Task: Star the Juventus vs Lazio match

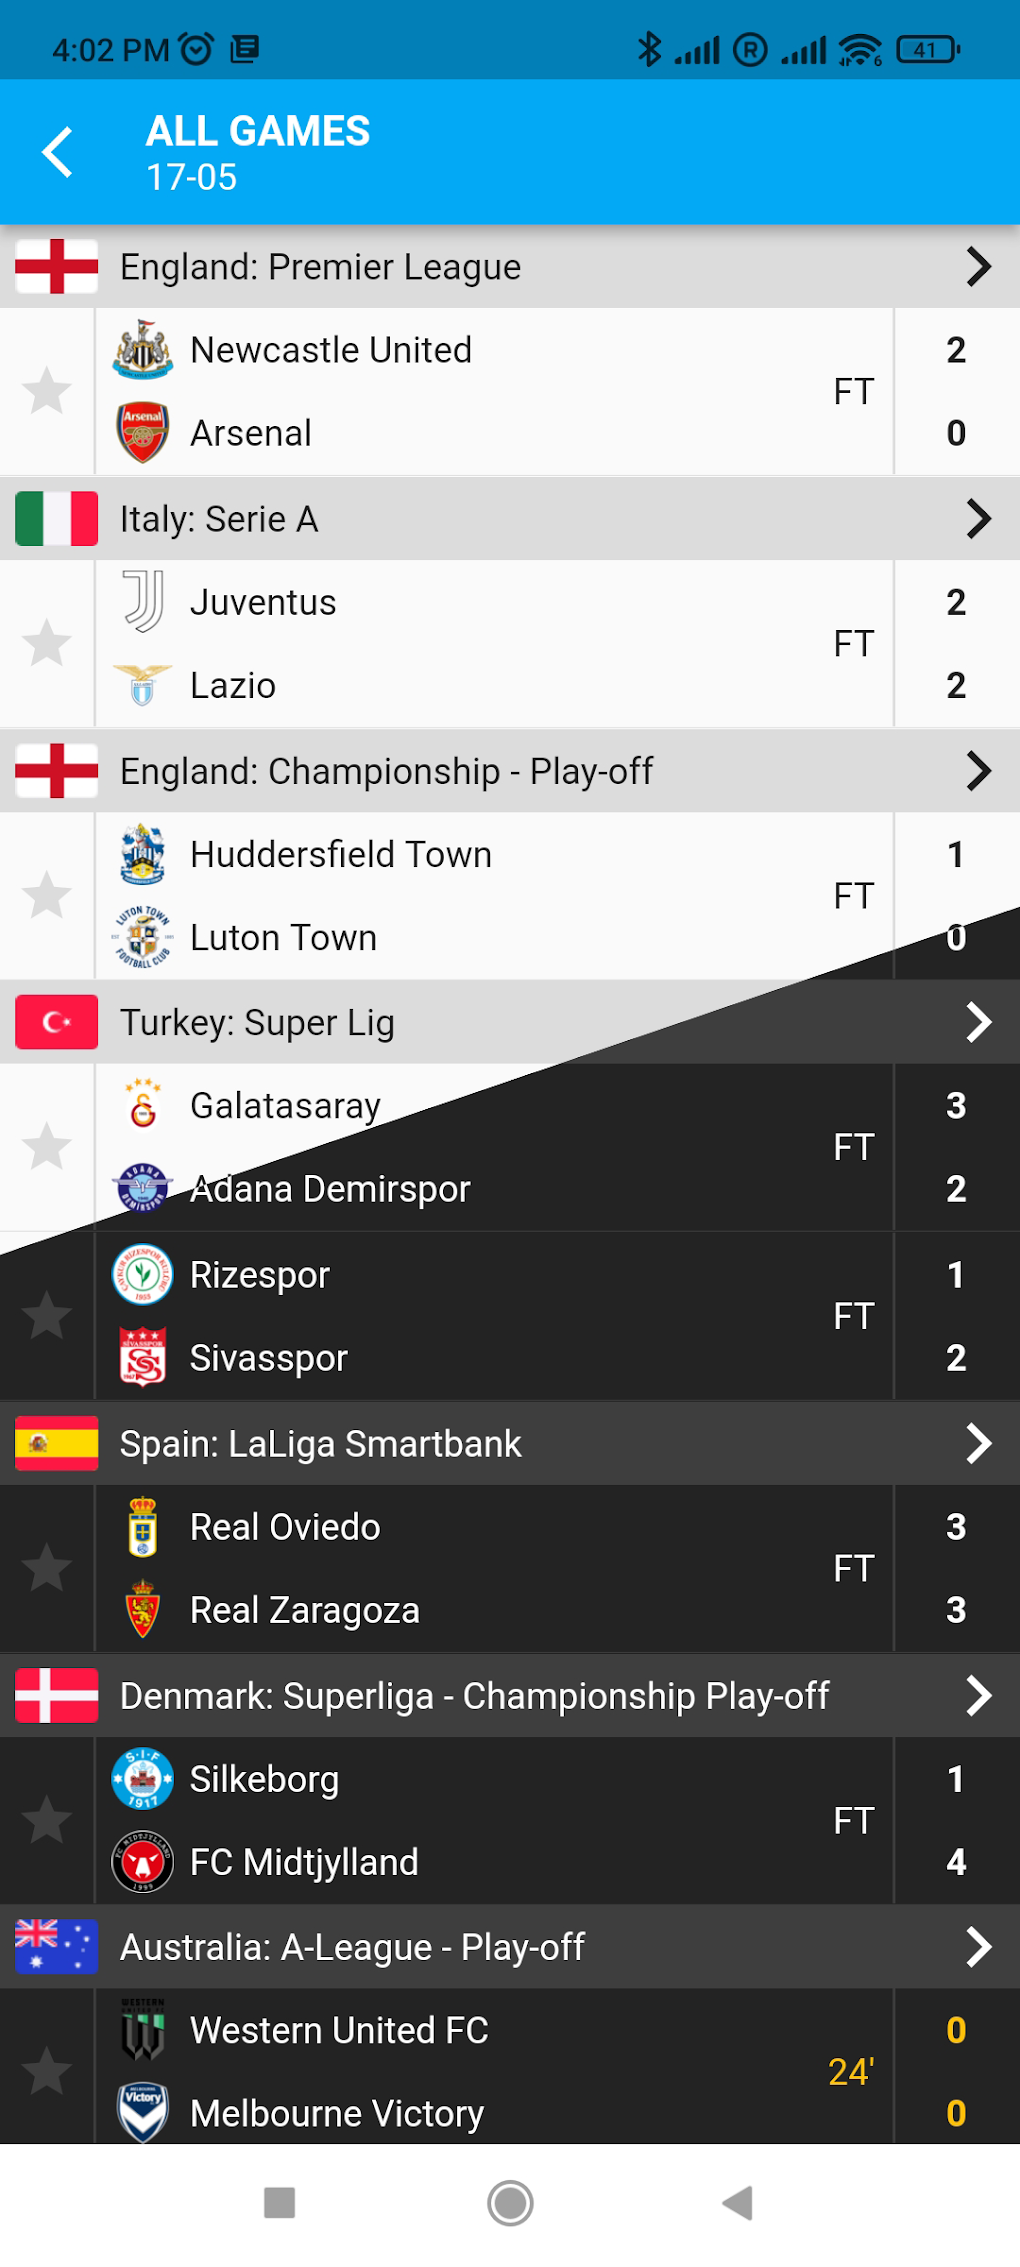Action: coord(47,643)
